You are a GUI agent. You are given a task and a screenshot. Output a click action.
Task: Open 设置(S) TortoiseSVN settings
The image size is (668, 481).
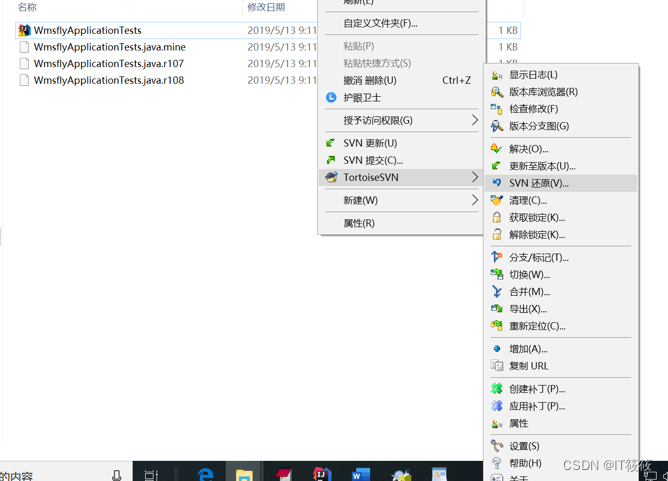[x=561, y=446]
